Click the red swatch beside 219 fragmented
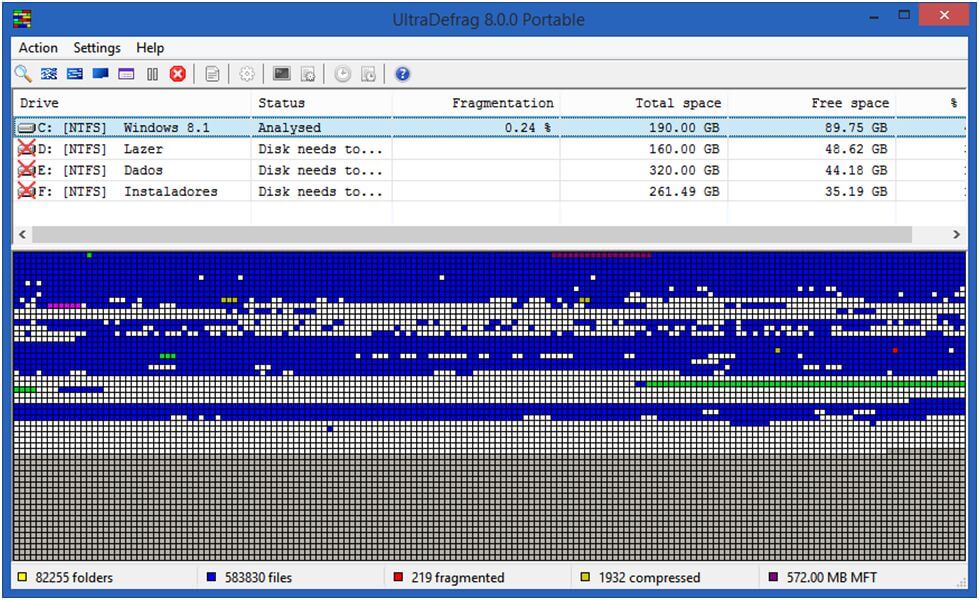Viewport: 979px width, 600px height. click(x=398, y=578)
